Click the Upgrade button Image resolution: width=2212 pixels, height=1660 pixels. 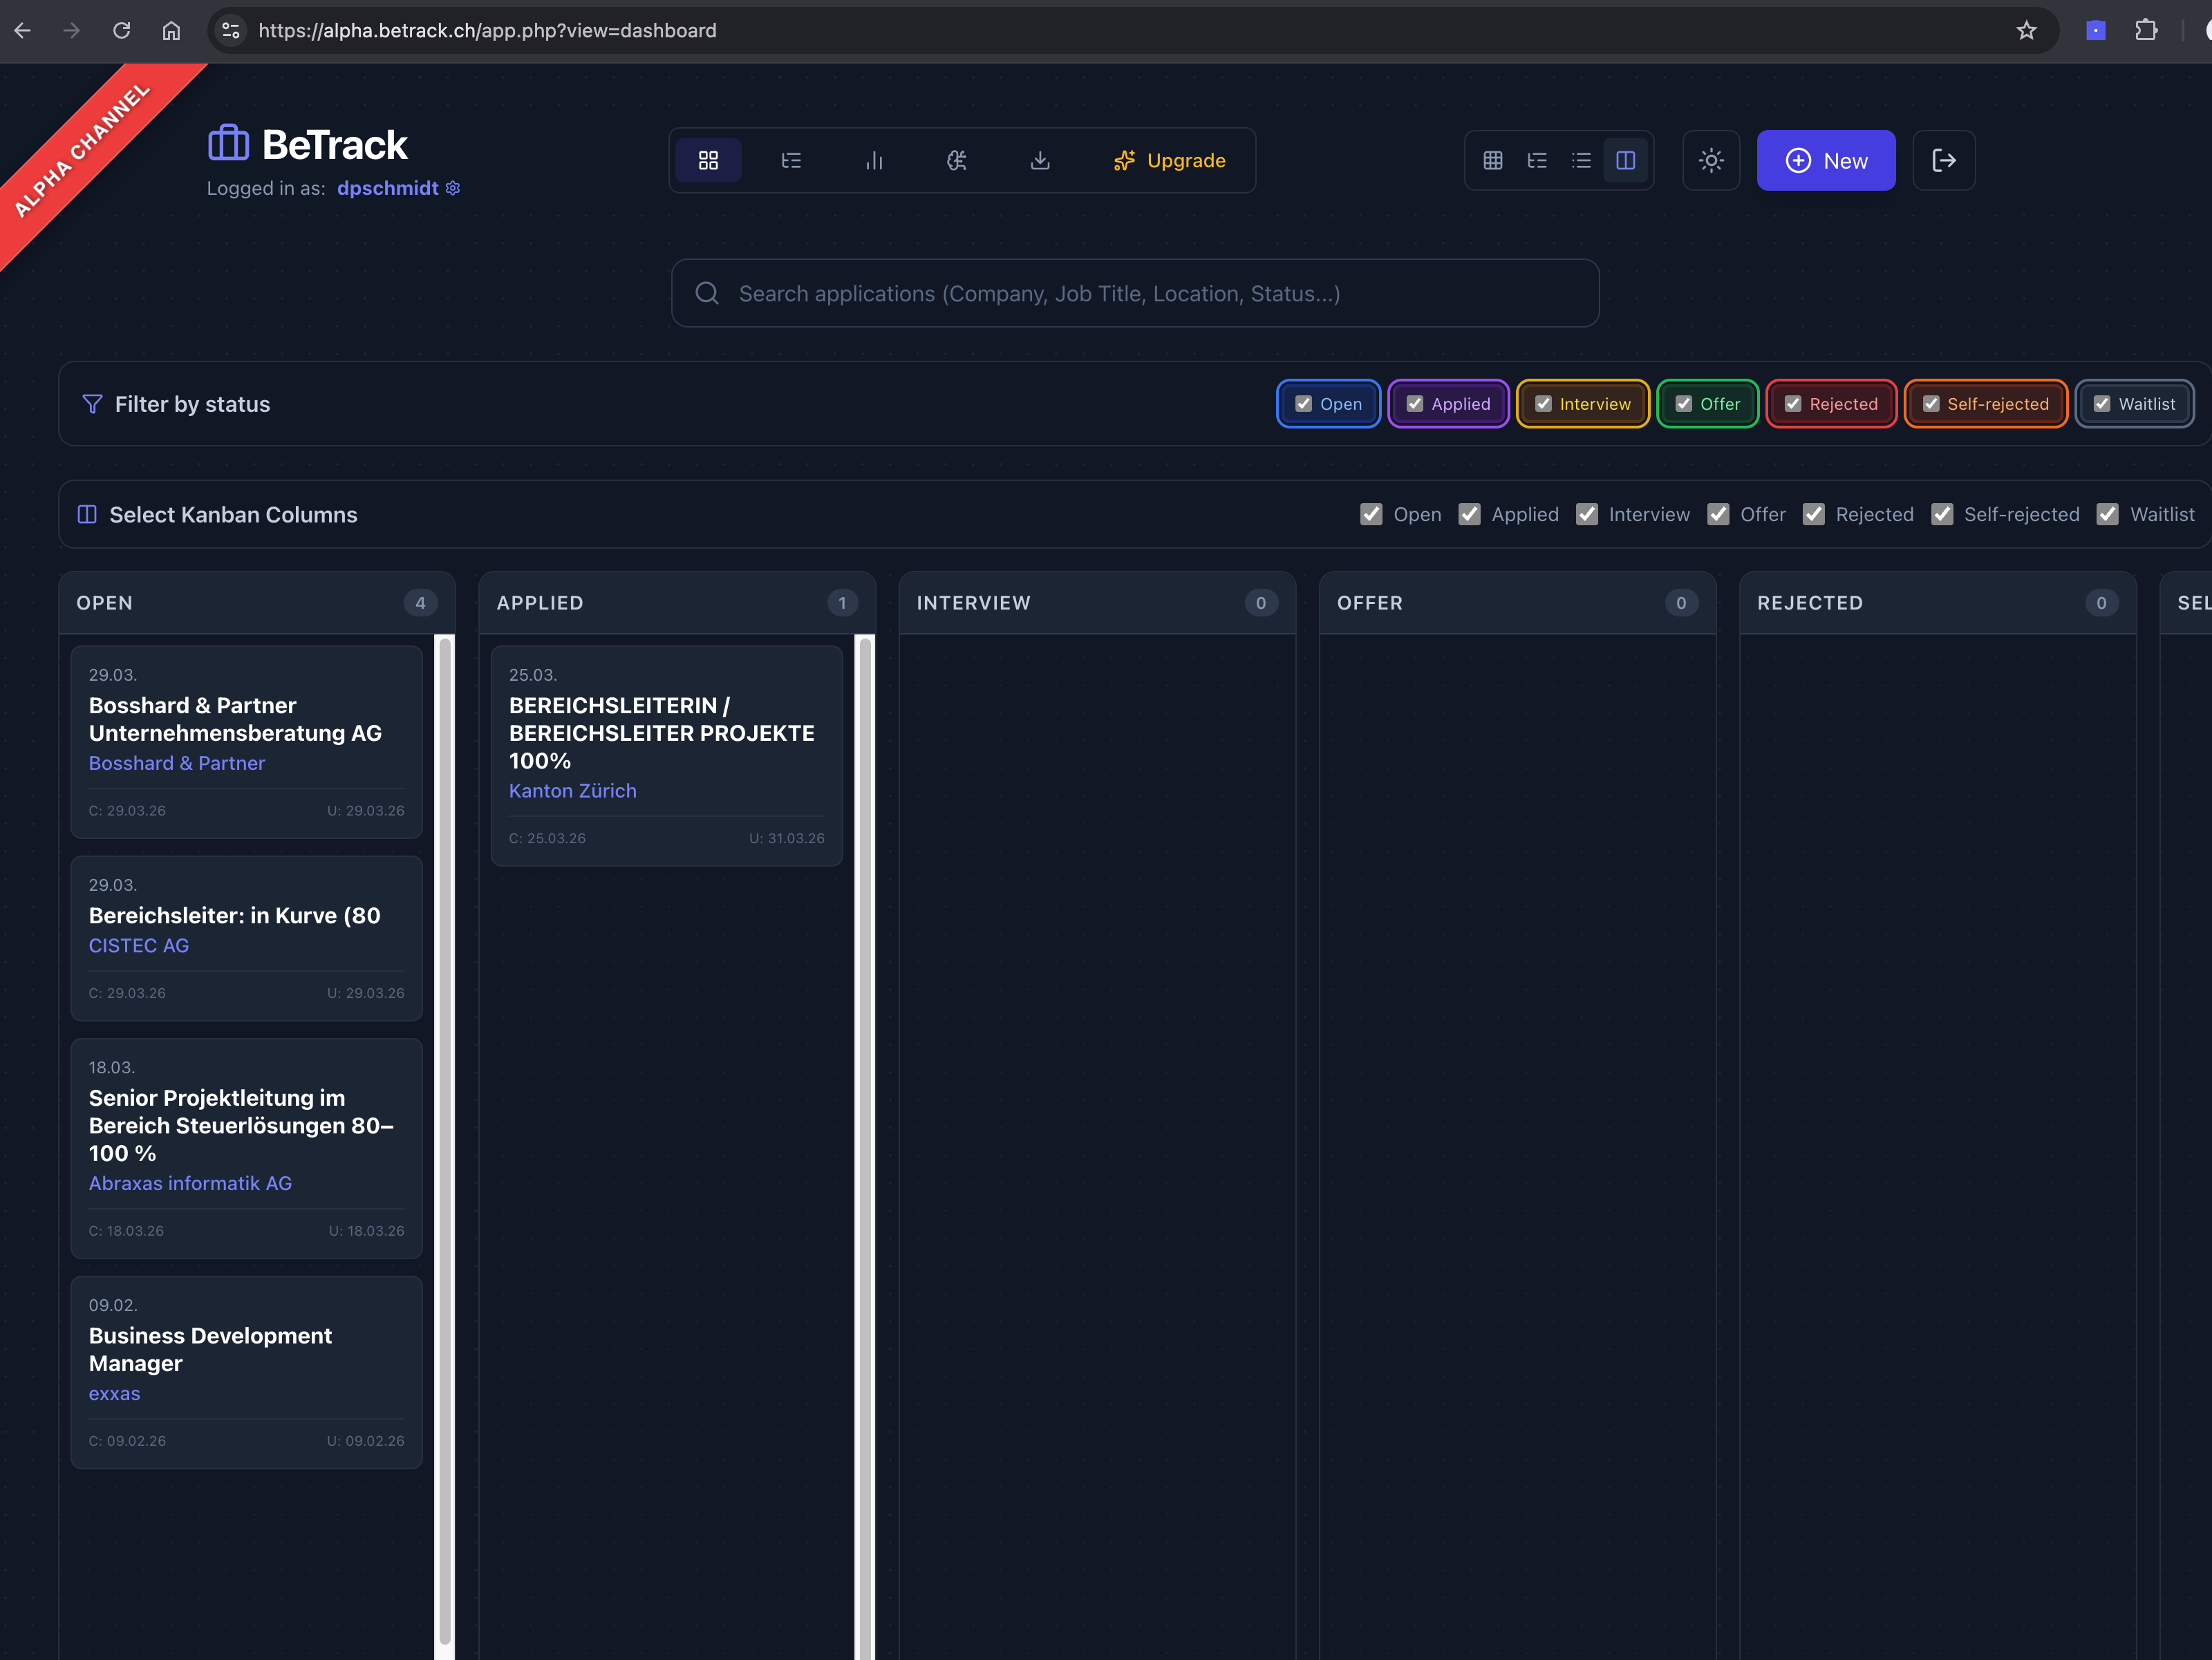[1170, 160]
